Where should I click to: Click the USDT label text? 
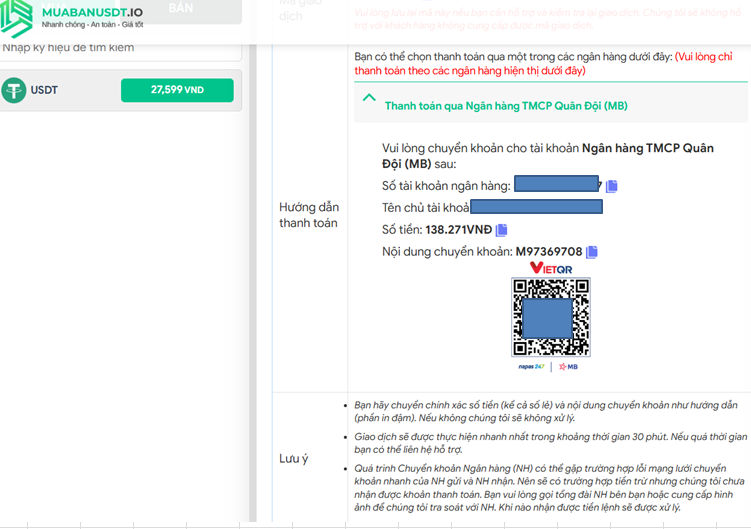click(44, 90)
